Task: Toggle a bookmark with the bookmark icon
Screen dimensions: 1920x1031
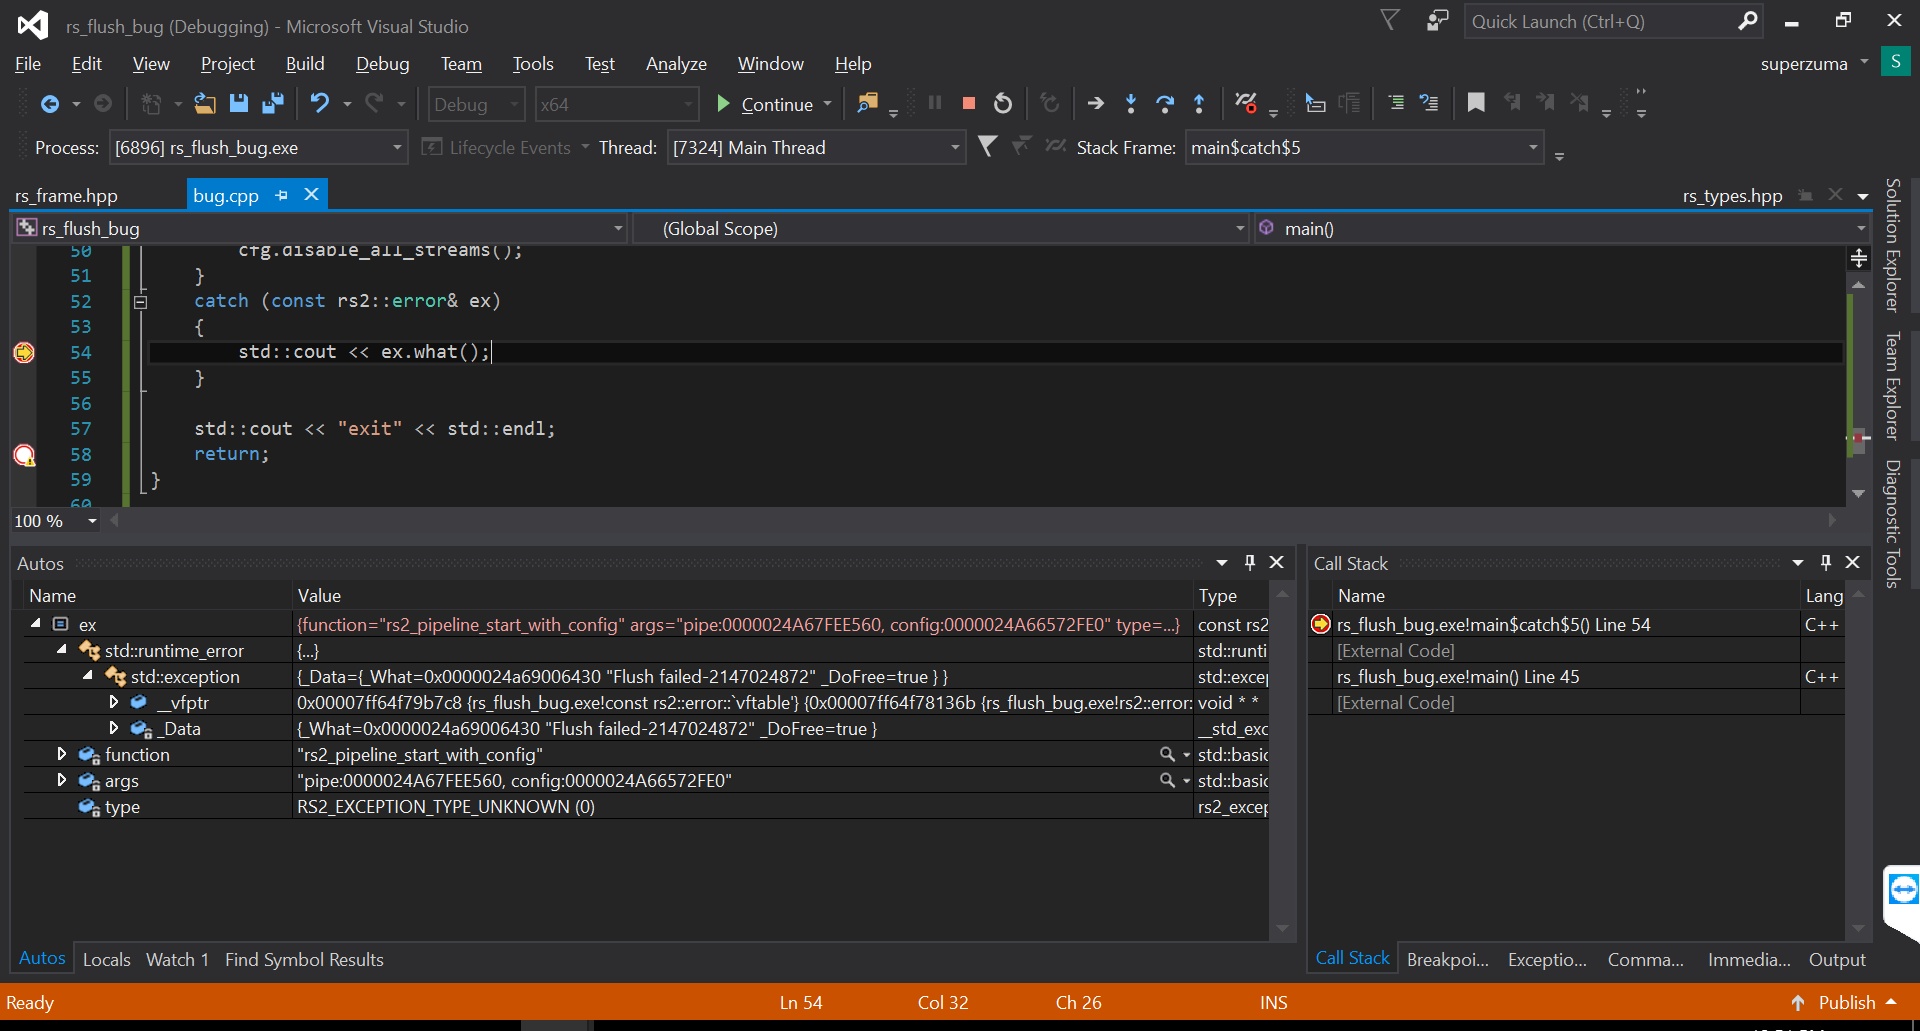Action: (1475, 103)
